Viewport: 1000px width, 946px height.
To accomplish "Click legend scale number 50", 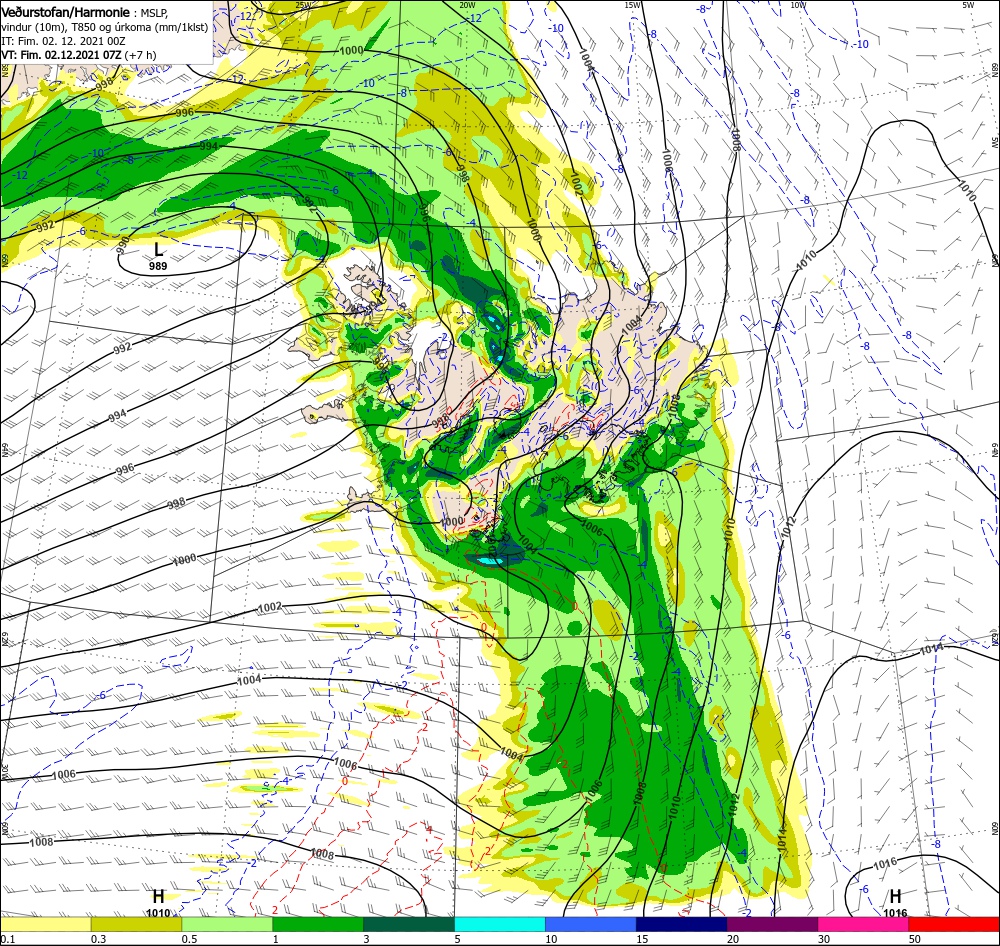I will [x=915, y=939].
